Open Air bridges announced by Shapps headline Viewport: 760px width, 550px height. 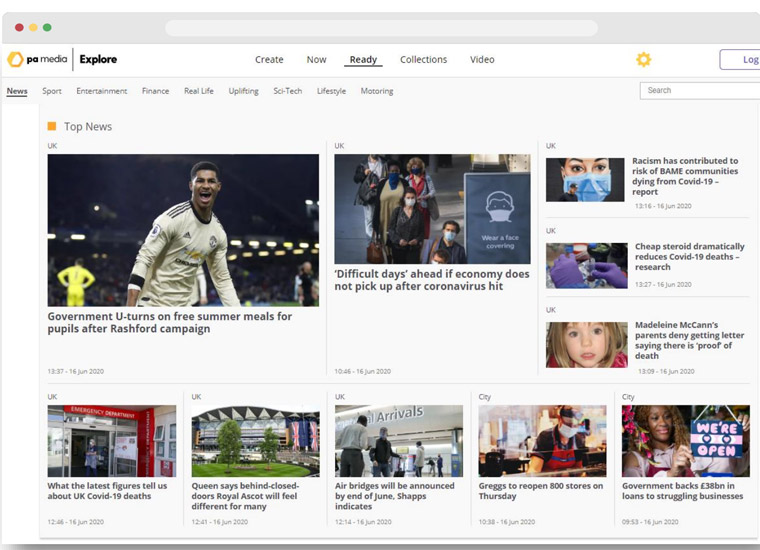tap(395, 496)
